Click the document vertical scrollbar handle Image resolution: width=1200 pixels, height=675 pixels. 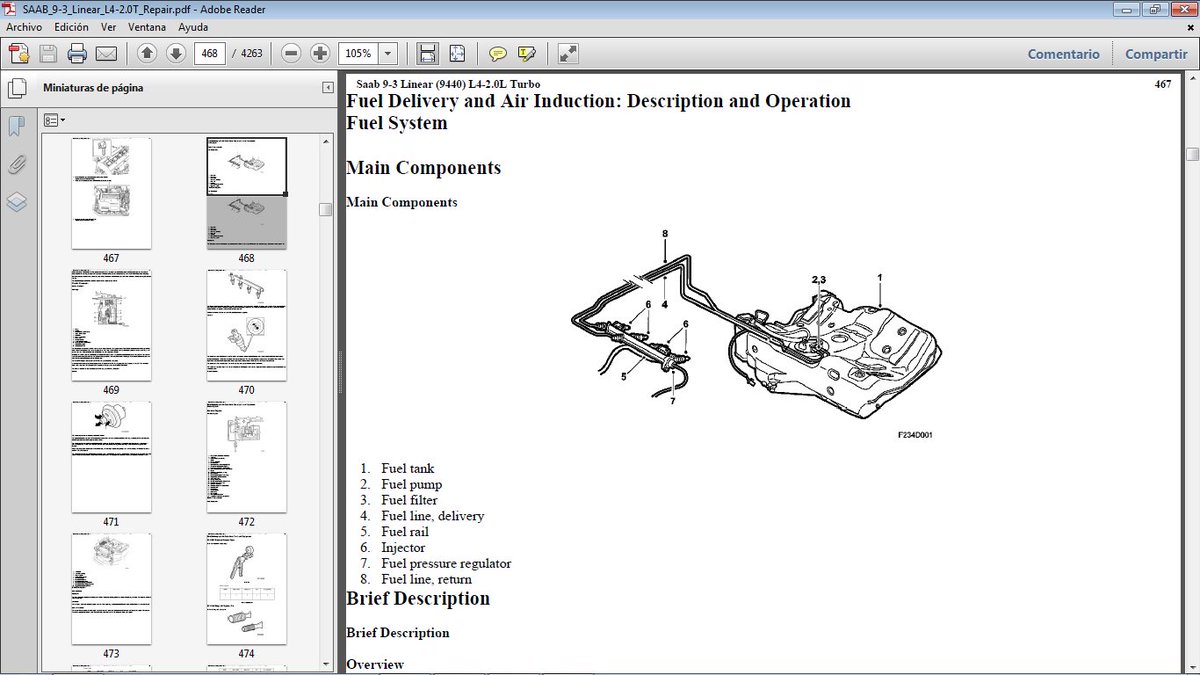[1192, 154]
